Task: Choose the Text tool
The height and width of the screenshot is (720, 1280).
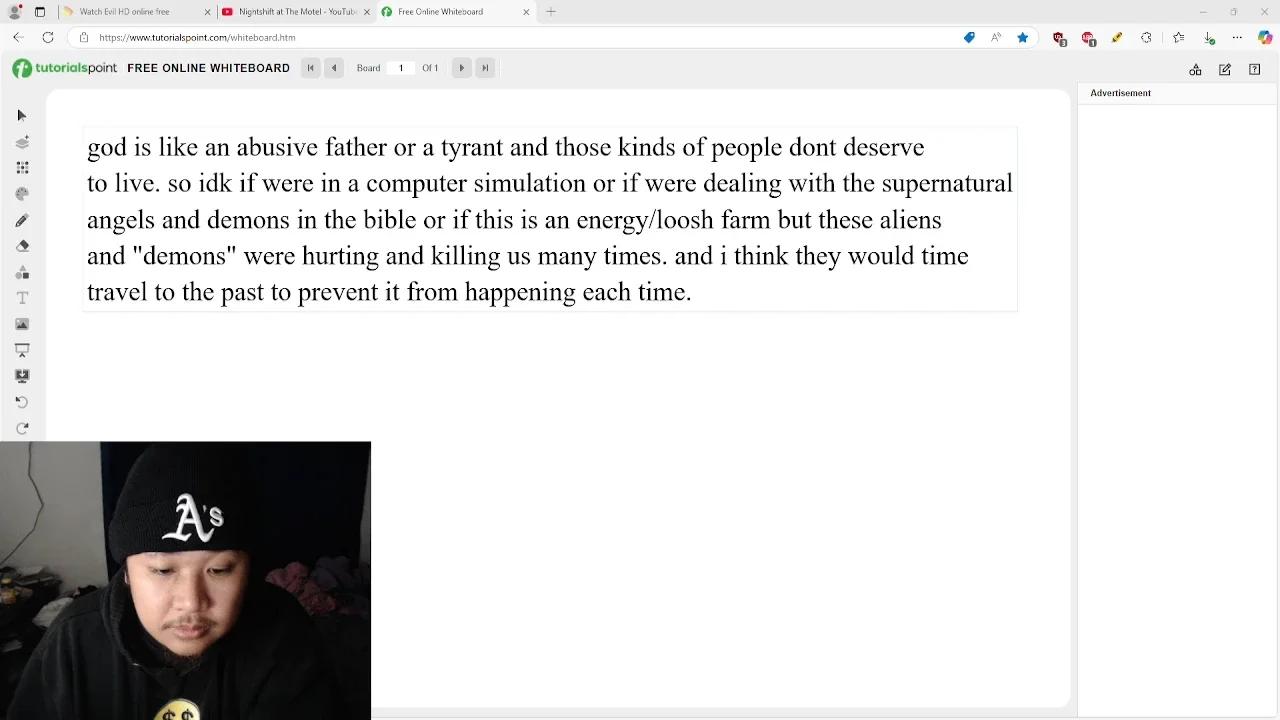Action: pos(22,298)
